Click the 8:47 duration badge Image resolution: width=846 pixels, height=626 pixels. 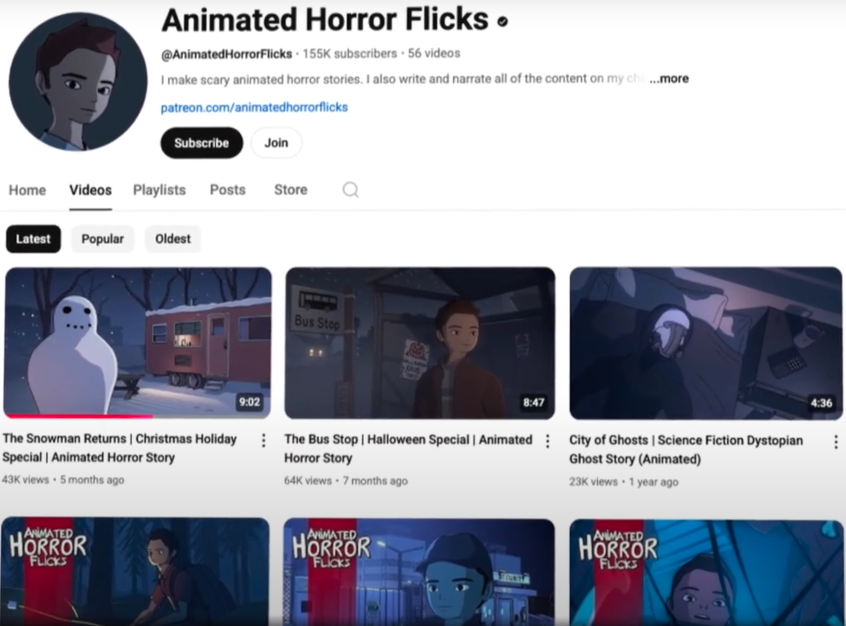point(533,403)
